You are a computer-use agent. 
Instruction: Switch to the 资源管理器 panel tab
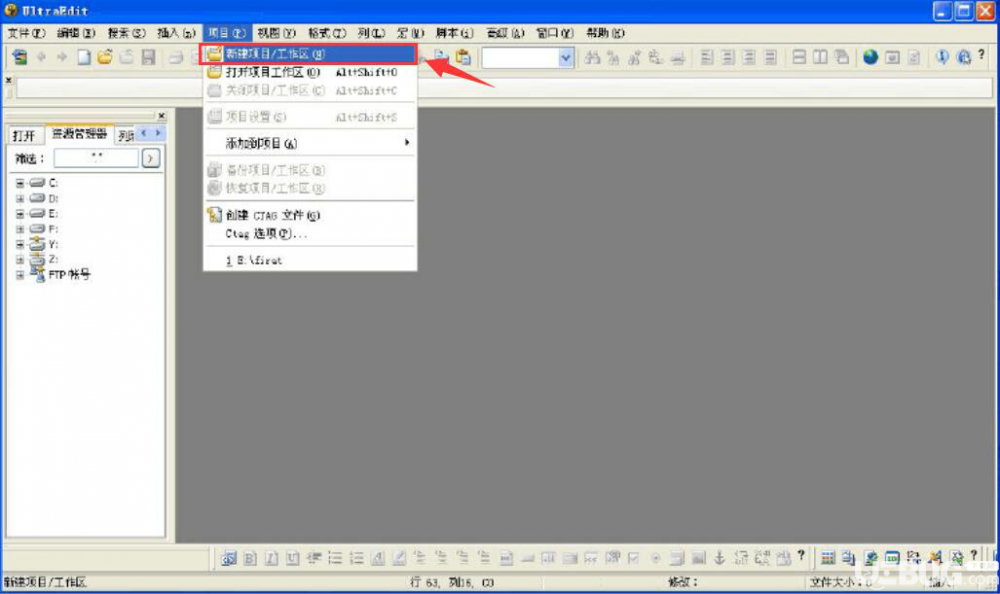(x=80, y=134)
